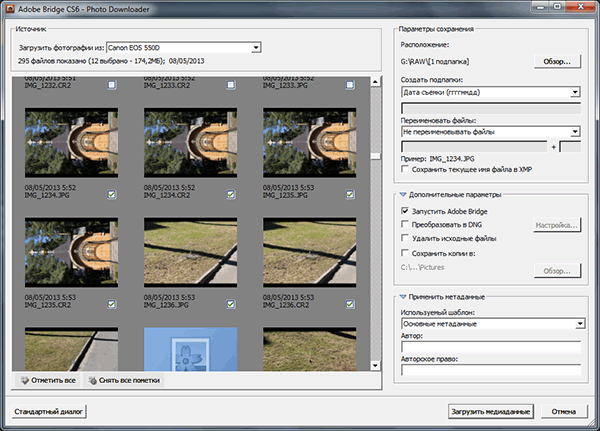This screenshot has width=600, height=431.
Task: Check IMG_1233.CR2 checkbox
Action: click(231, 85)
